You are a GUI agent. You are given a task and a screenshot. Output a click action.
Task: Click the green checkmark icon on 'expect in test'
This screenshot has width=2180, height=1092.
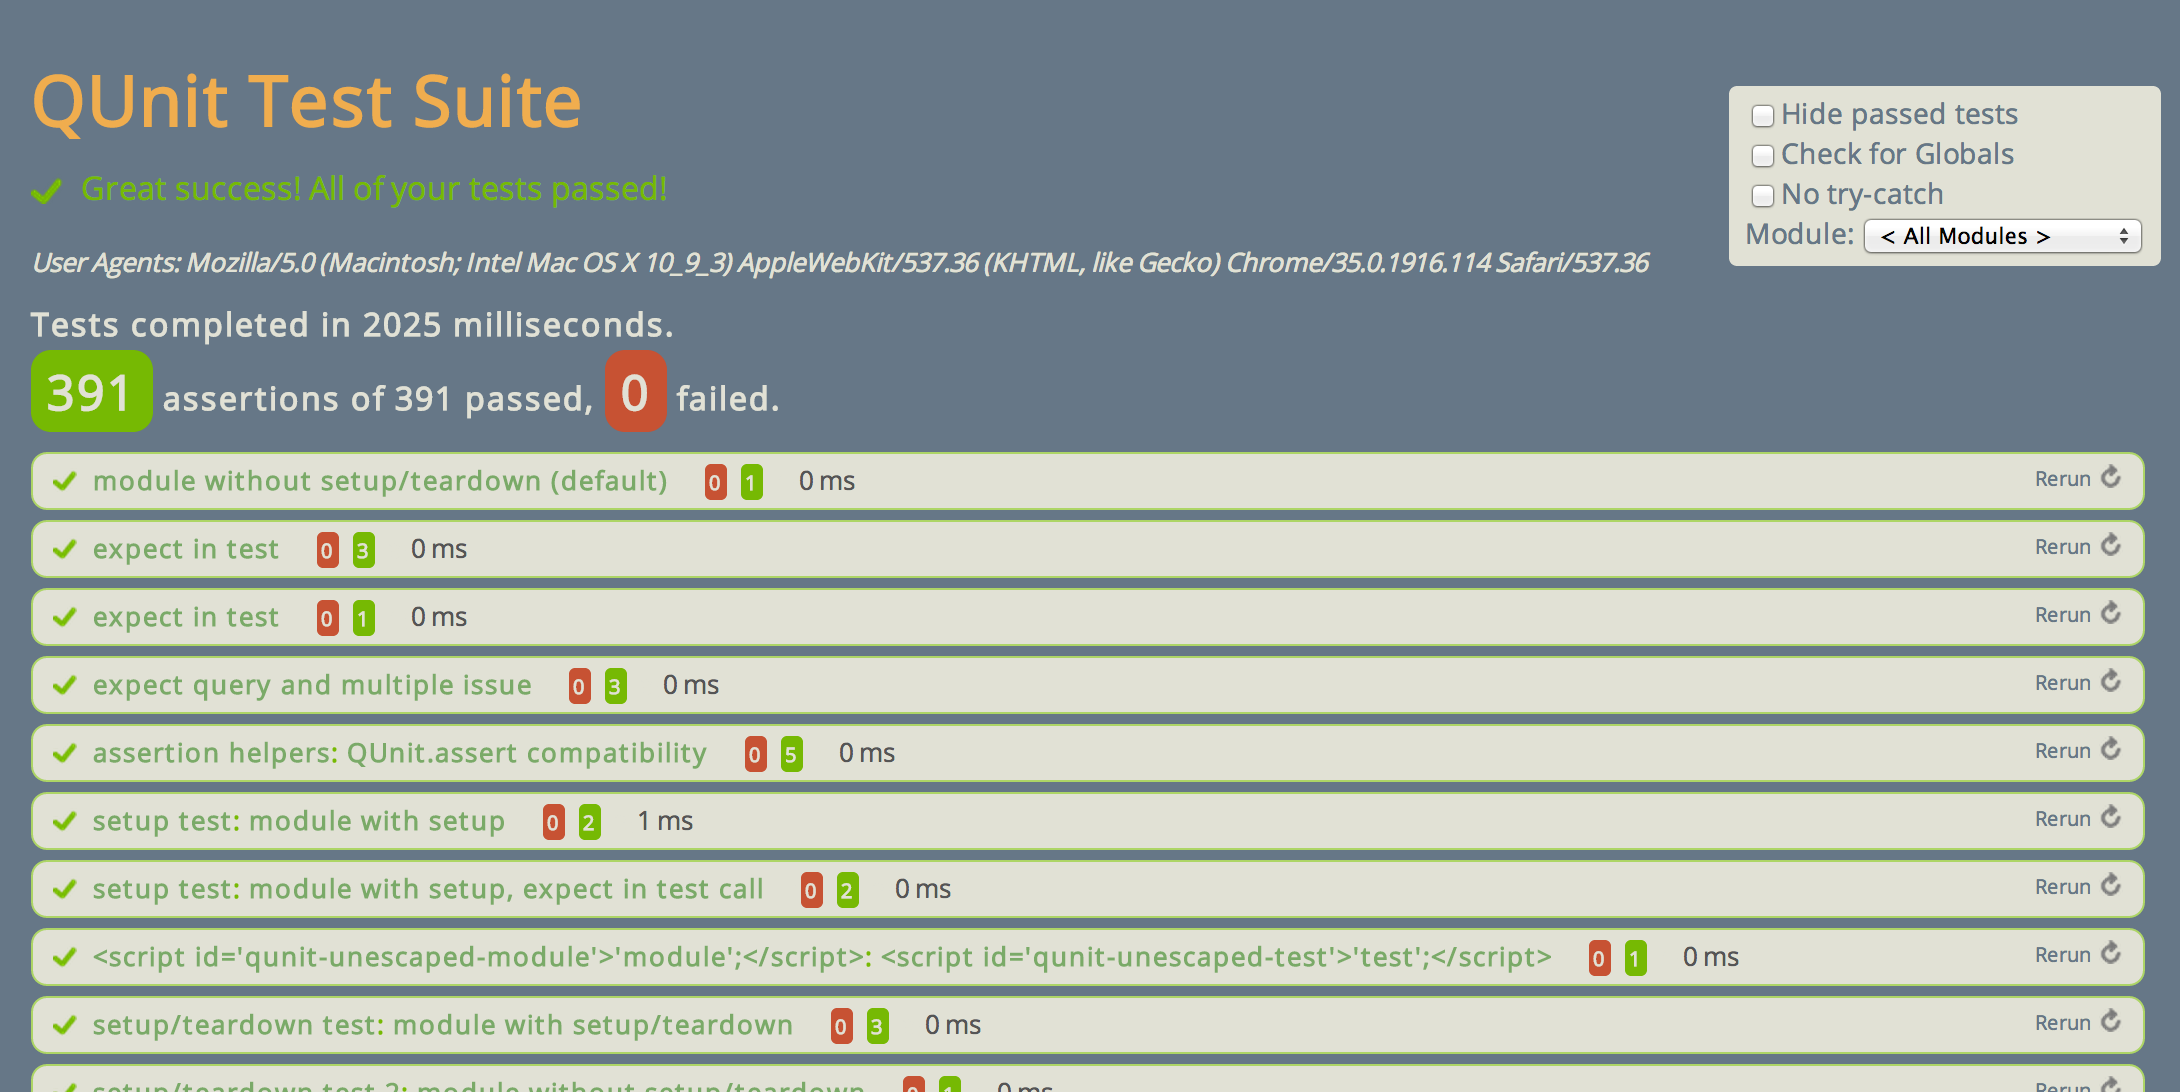point(65,547)
